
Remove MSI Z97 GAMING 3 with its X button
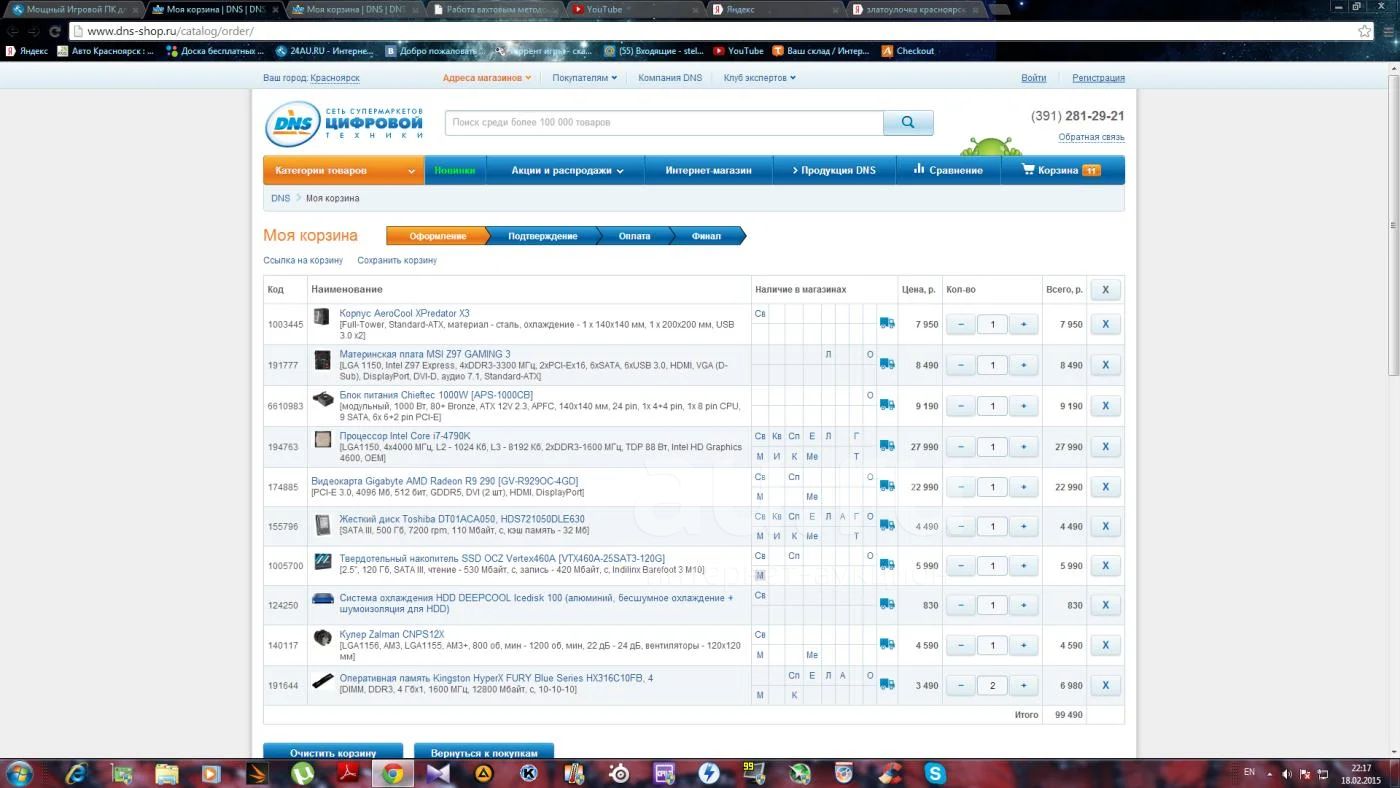click(1105, 365)
